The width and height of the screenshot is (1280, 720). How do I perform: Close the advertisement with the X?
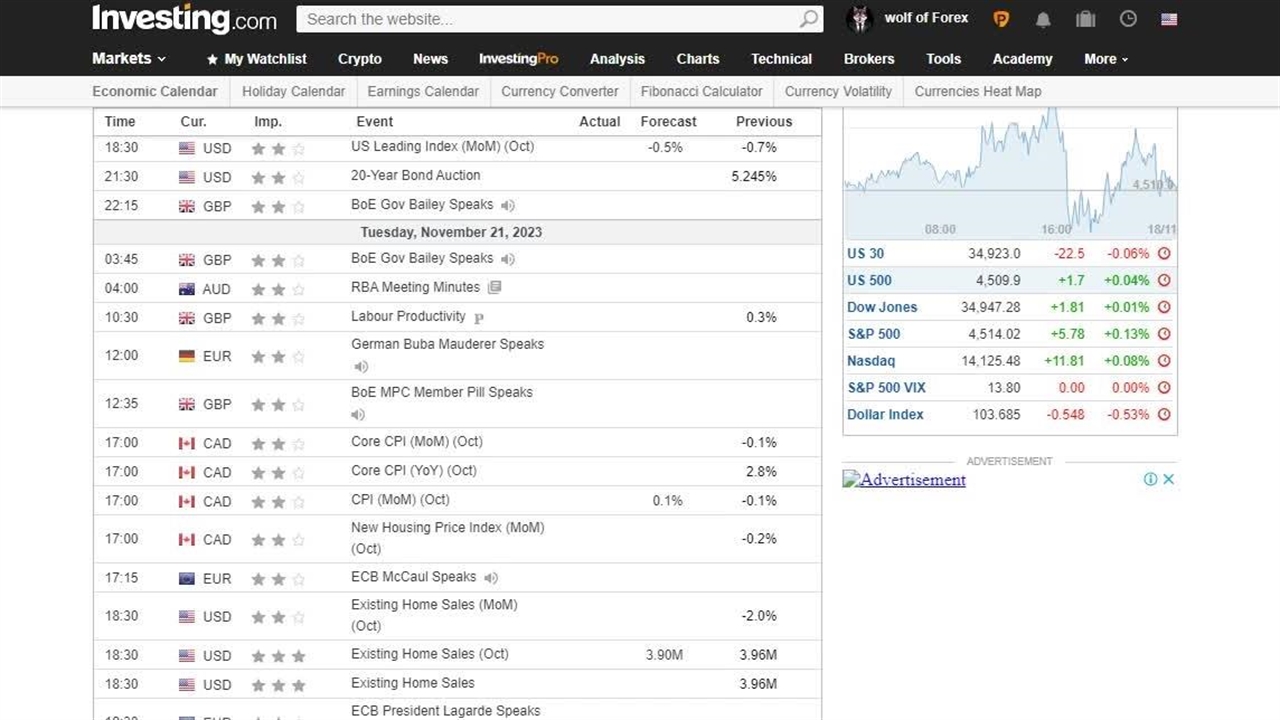(x=1168, y=479)
